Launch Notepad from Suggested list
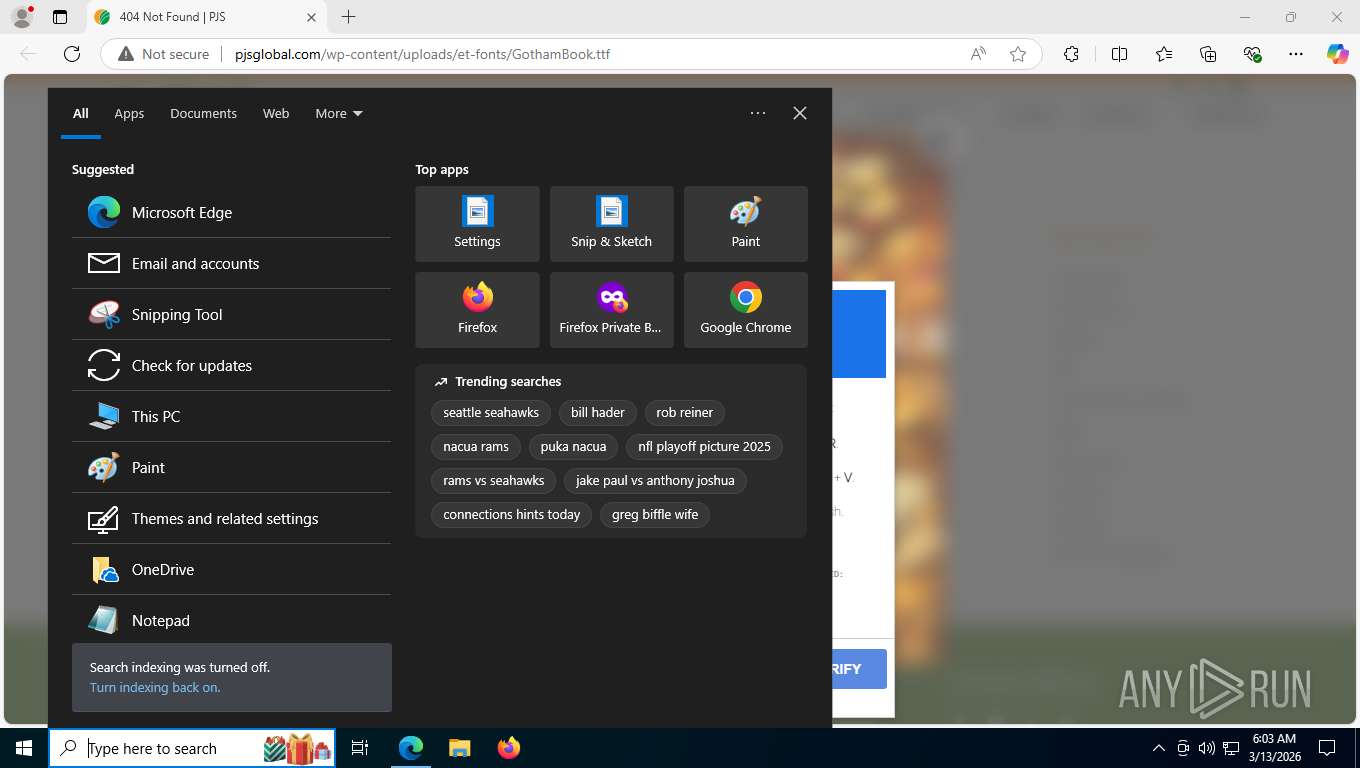This screenshot has width=1360, height=768. [231, 620]
